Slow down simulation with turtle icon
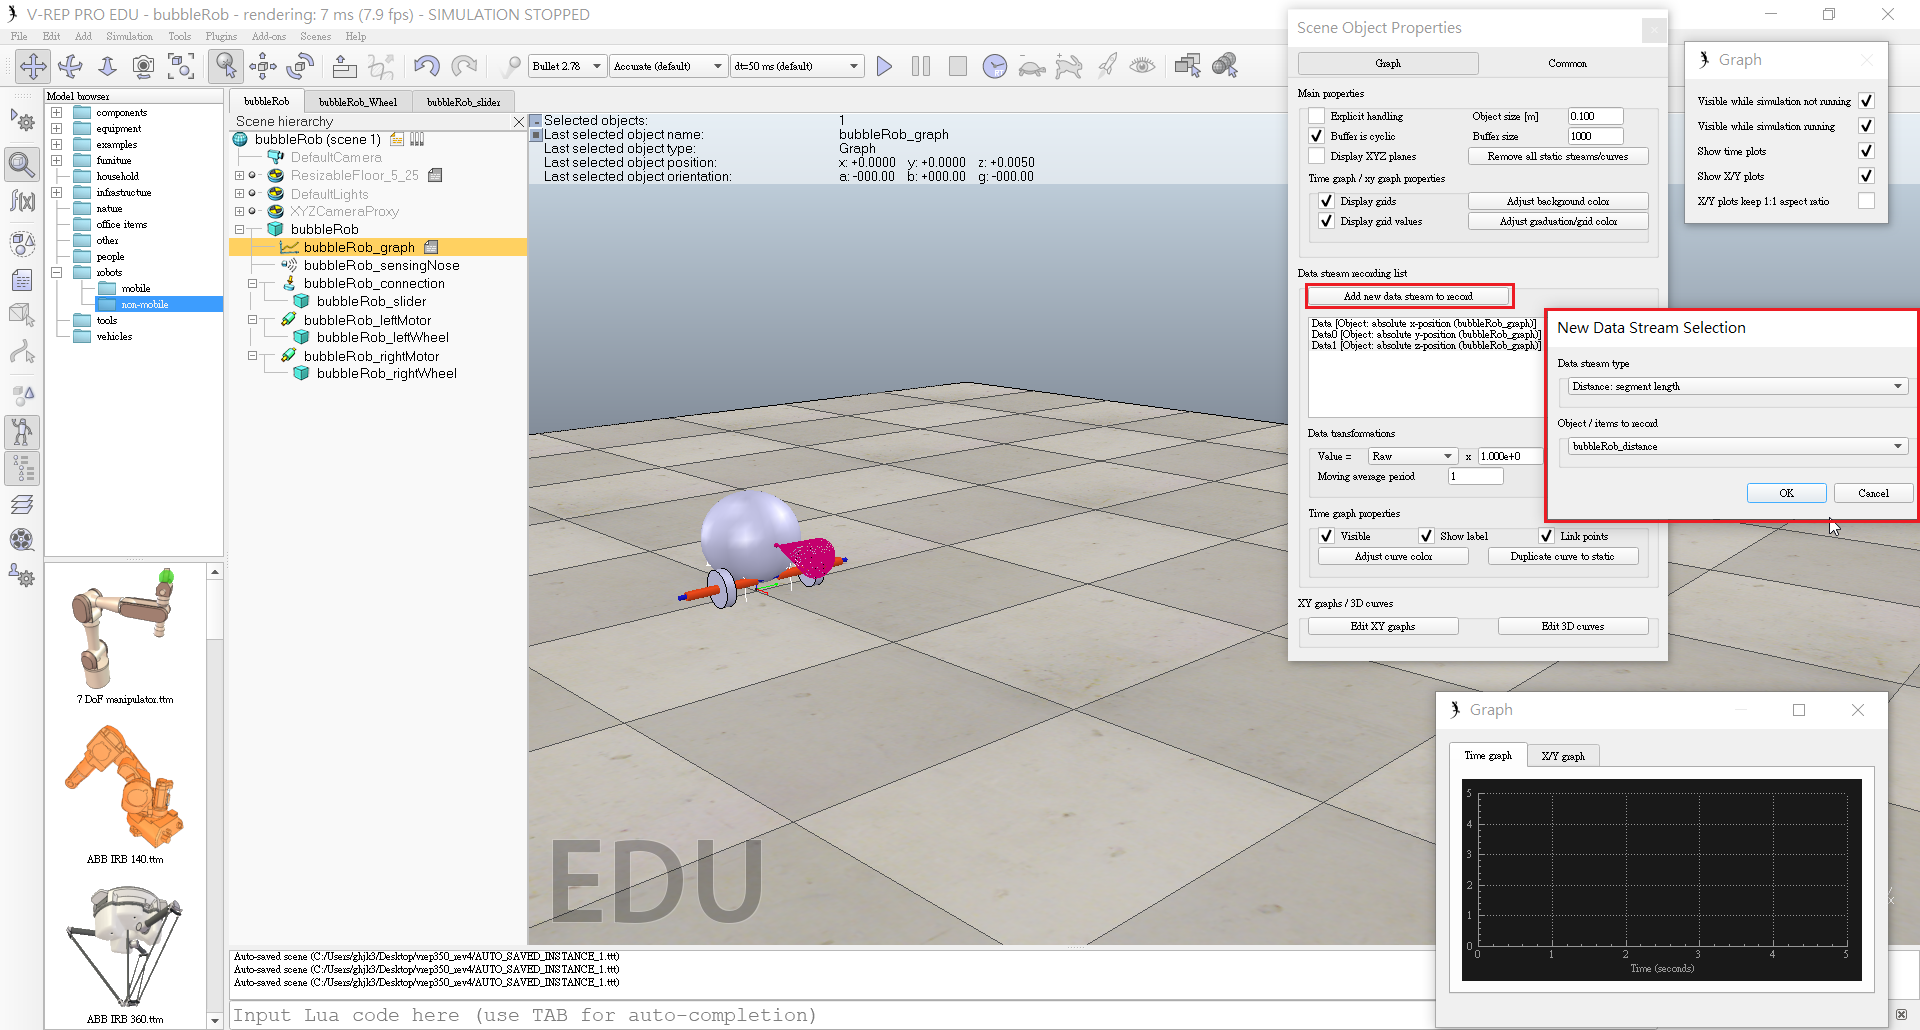 pyautogui.click(x=1032, y=66)
